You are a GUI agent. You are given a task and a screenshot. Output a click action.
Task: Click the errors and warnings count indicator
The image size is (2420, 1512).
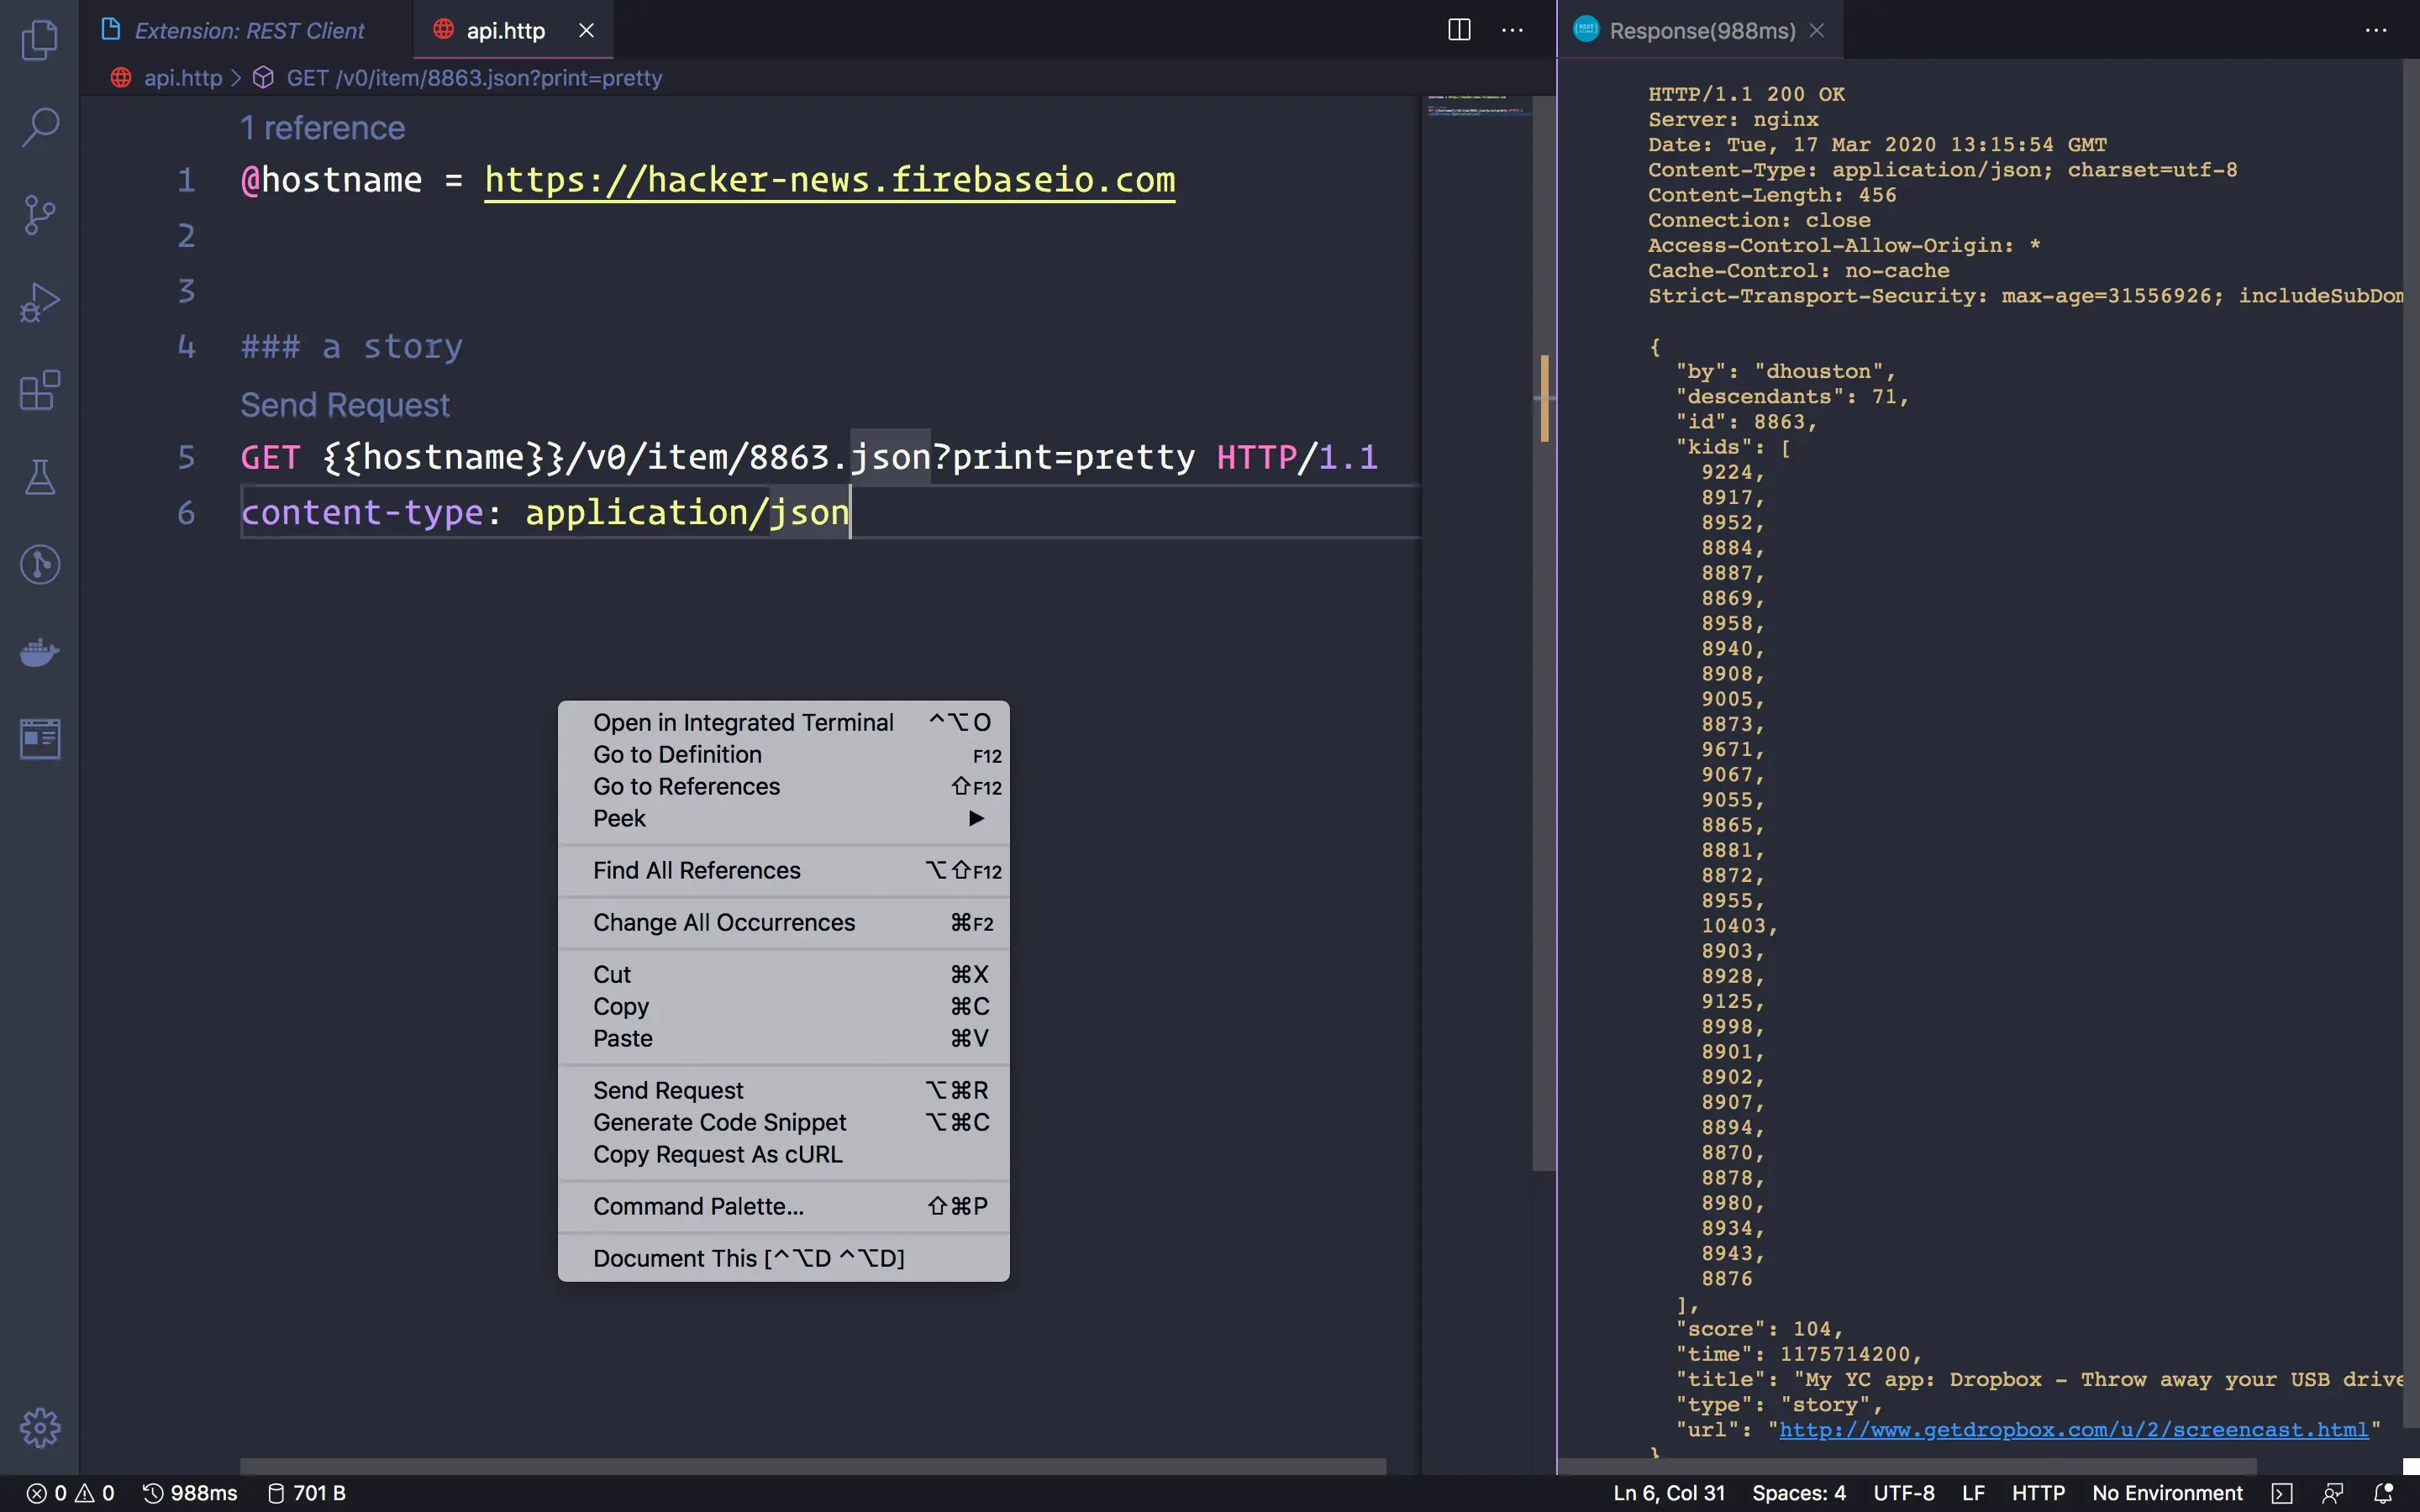70,1493
